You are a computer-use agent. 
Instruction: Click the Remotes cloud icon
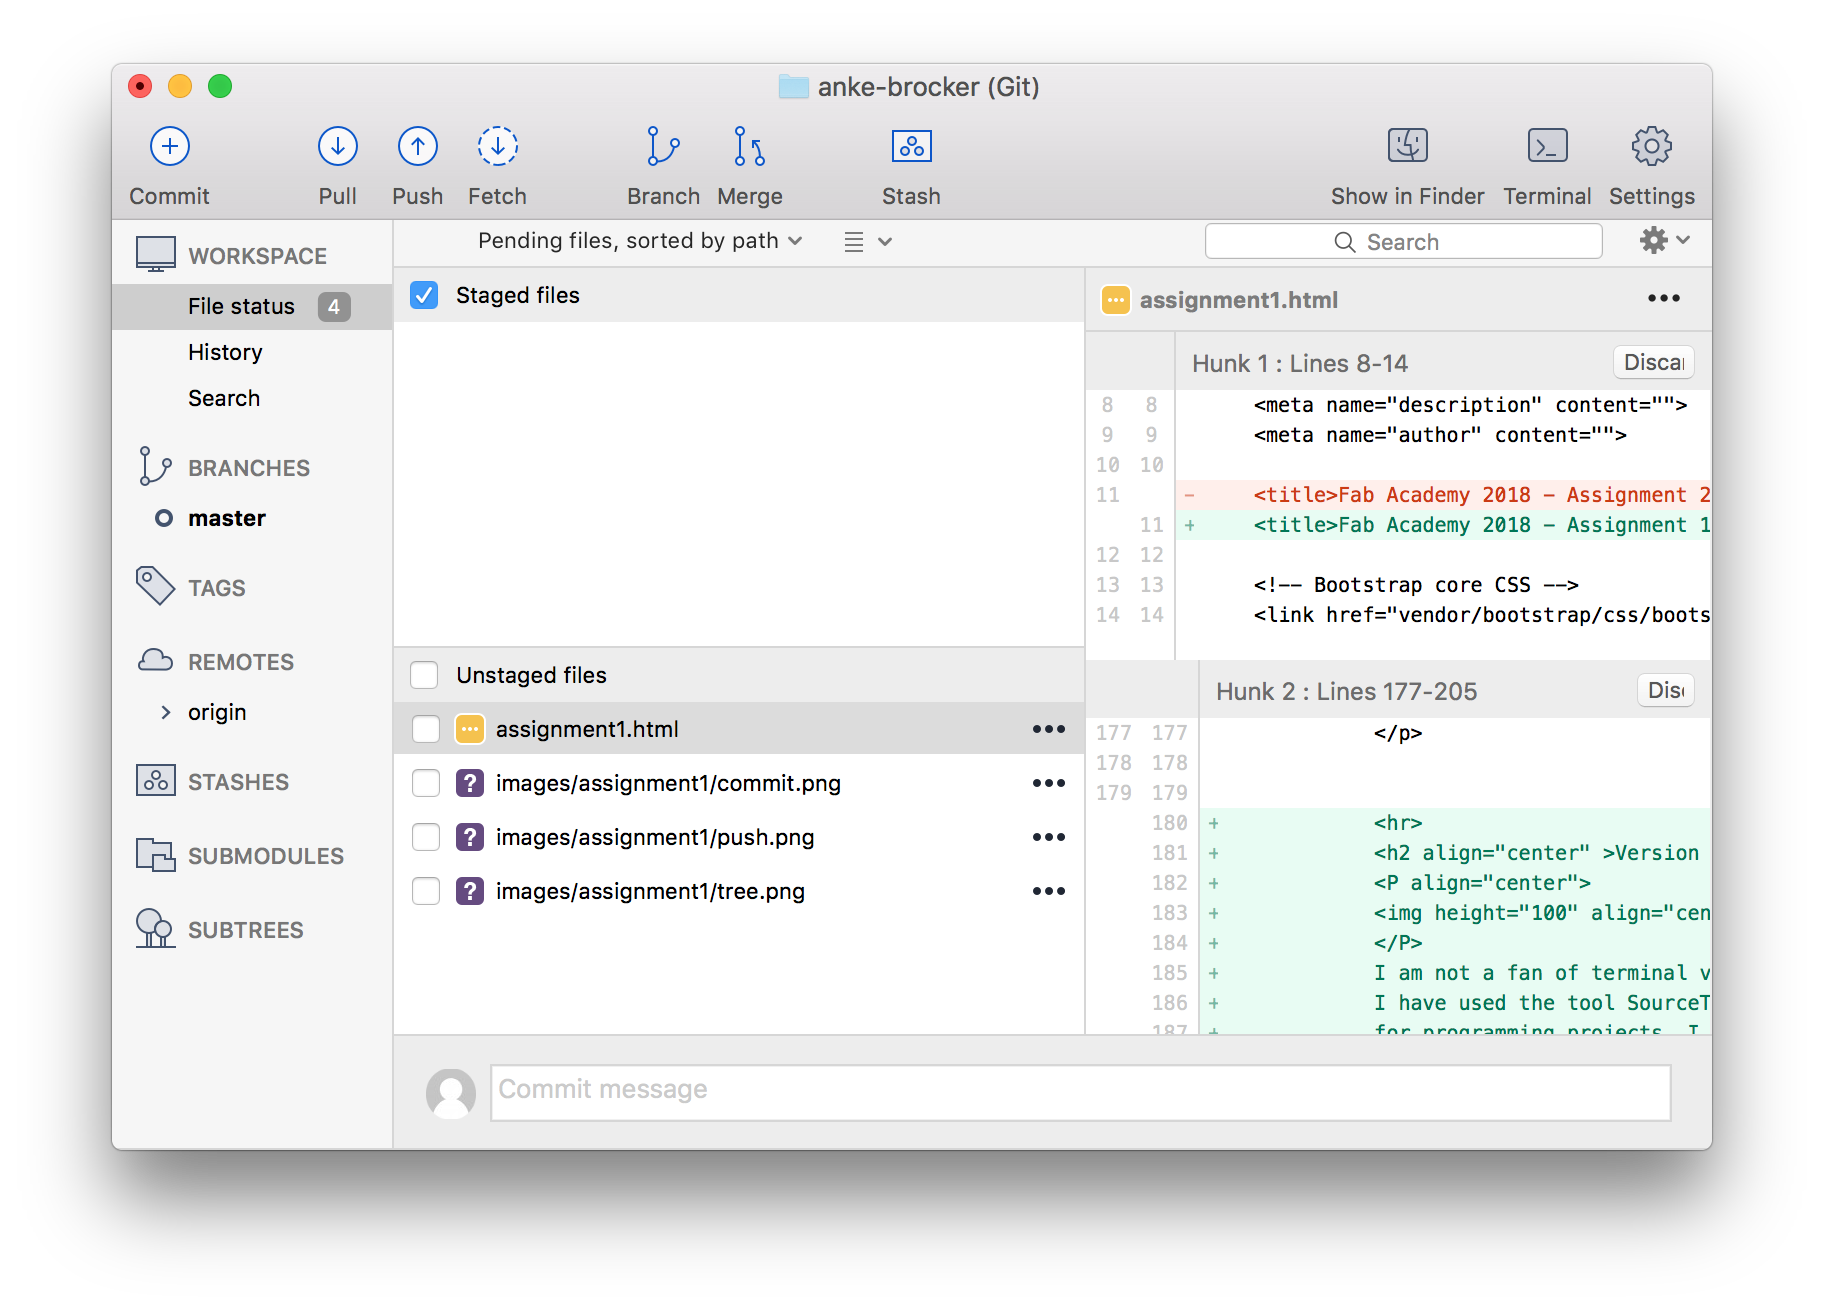pyautogui.click(x=155, y=661)
